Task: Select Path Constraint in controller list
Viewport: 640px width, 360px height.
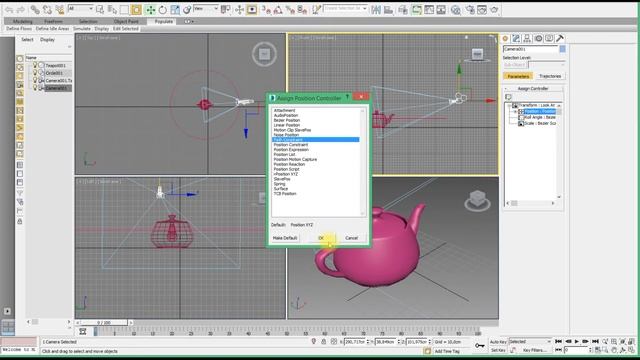Action: click(x=316, y=140)
